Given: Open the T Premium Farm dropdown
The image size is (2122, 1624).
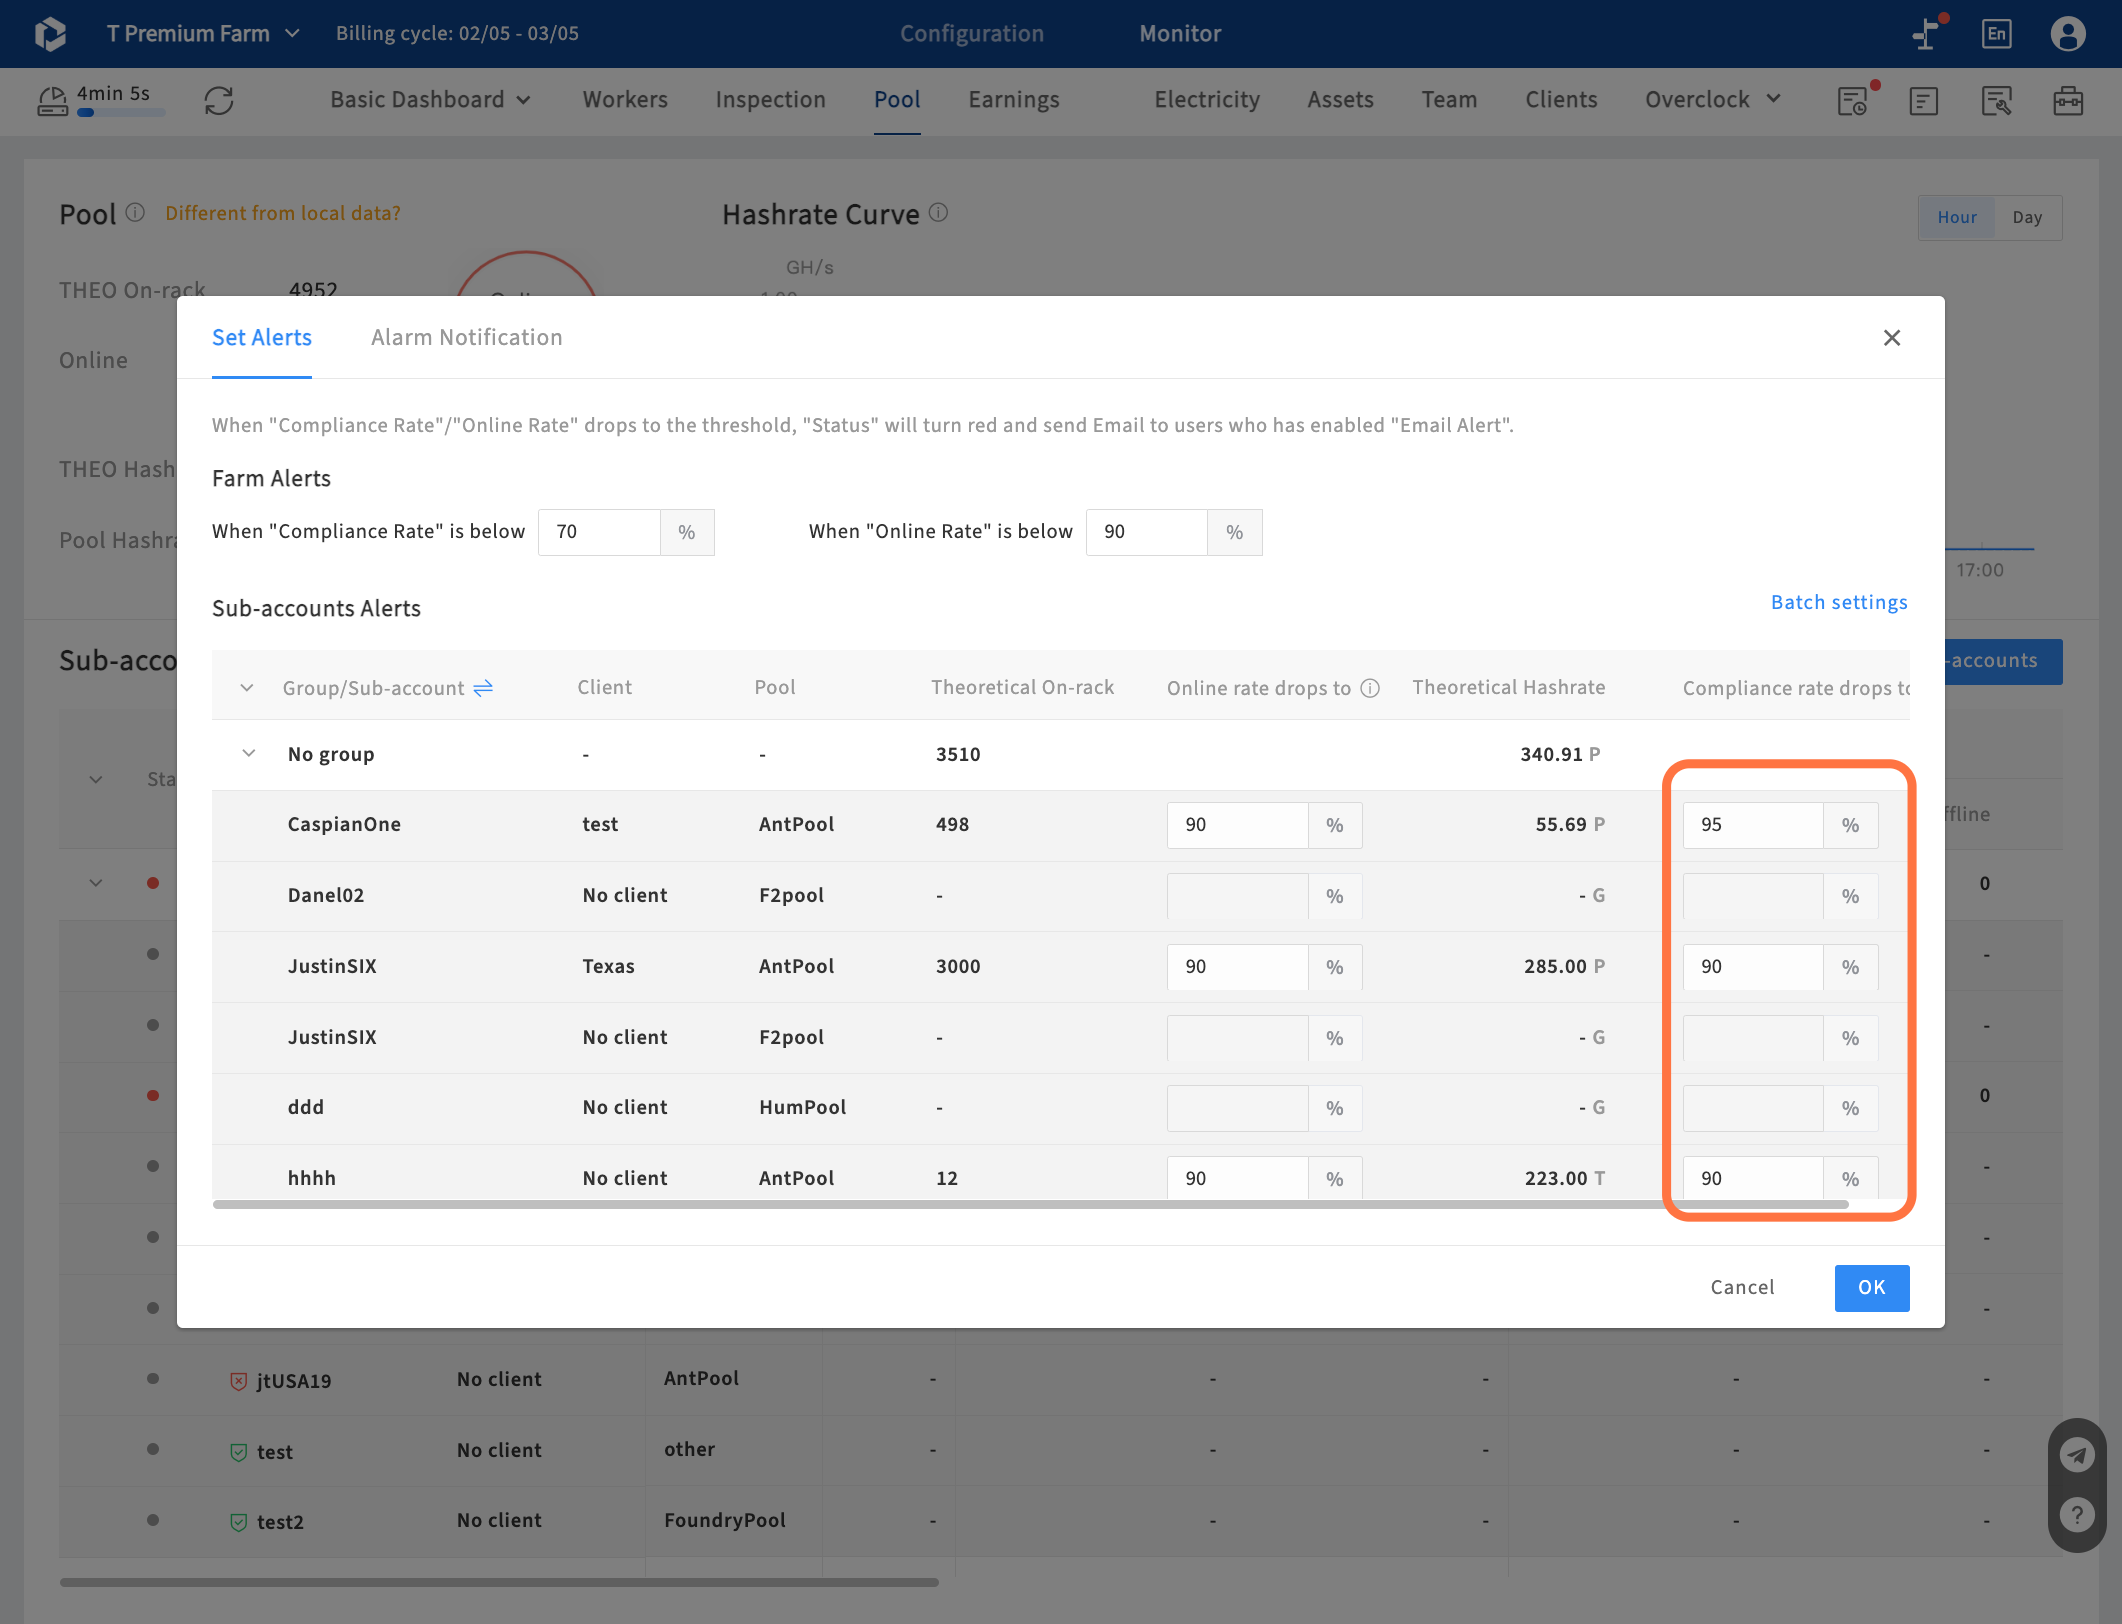Looking at the screenshot, I should (203, 34).
